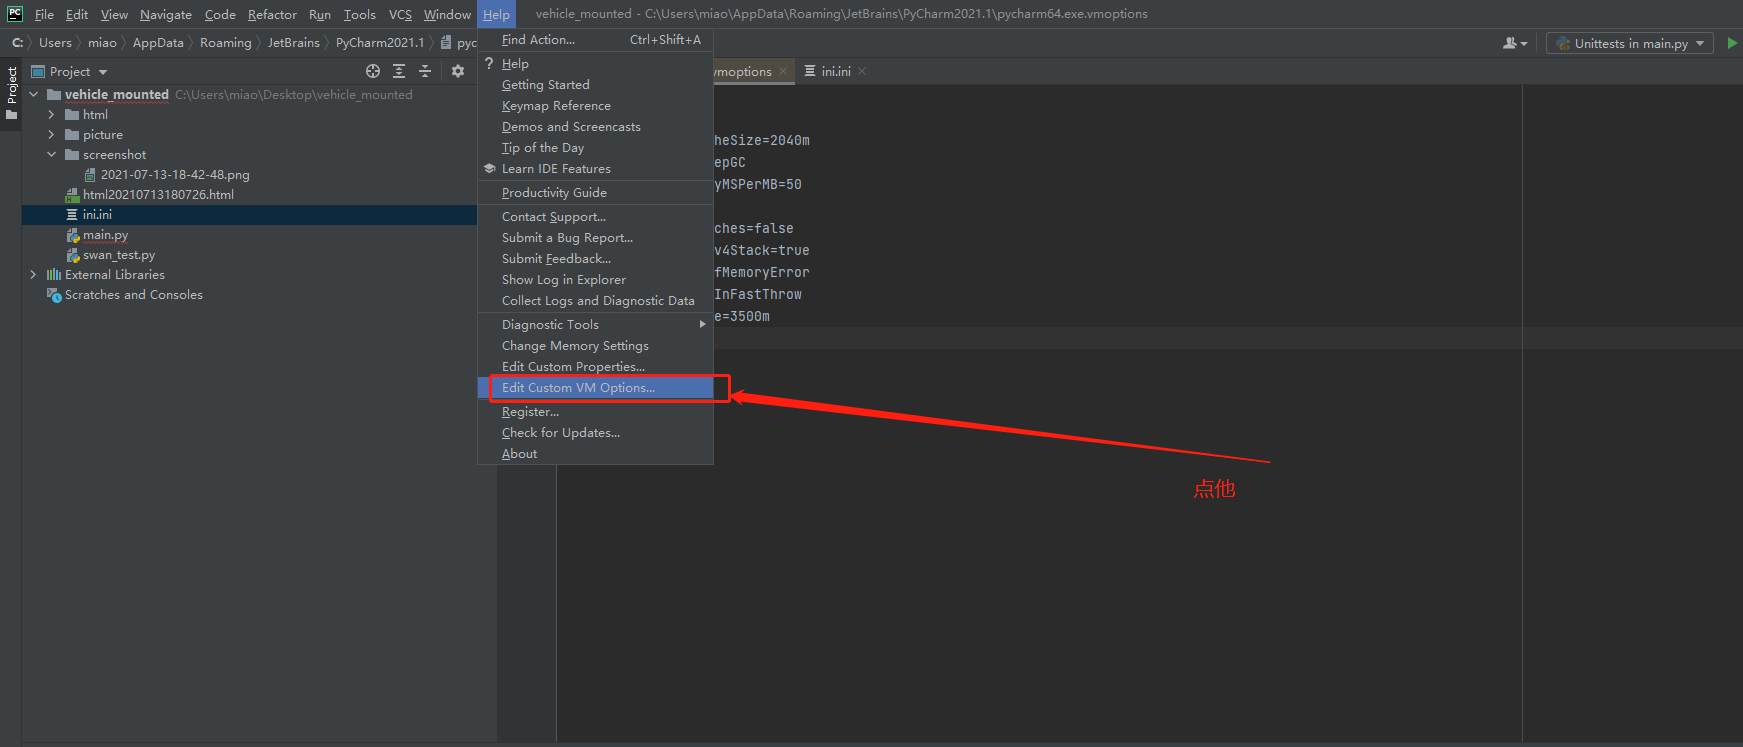1743x747 pixels.
Task: Open the Refactor menu
Action: click(x=272, y=15)
